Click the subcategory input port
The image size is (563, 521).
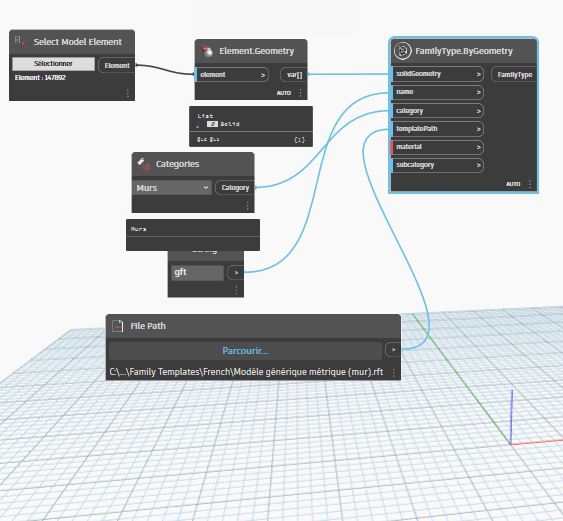point(437,165)
